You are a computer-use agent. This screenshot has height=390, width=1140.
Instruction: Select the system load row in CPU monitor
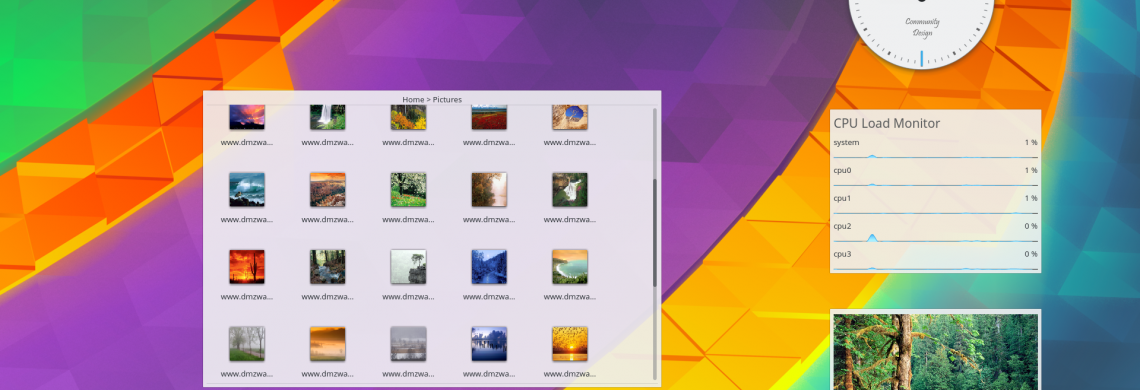pyautogui.click(x=935, y=148)
